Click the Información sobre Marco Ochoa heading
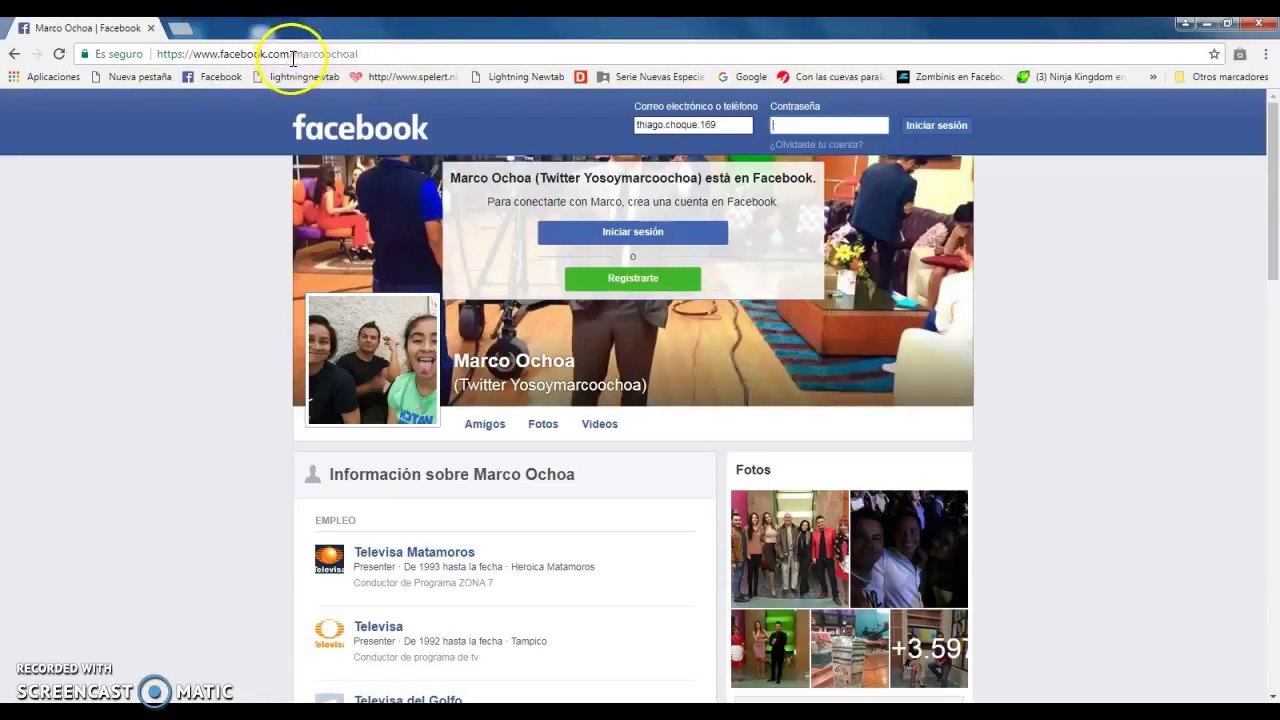The image size is (1280, 720). click(x=452, y=474)
